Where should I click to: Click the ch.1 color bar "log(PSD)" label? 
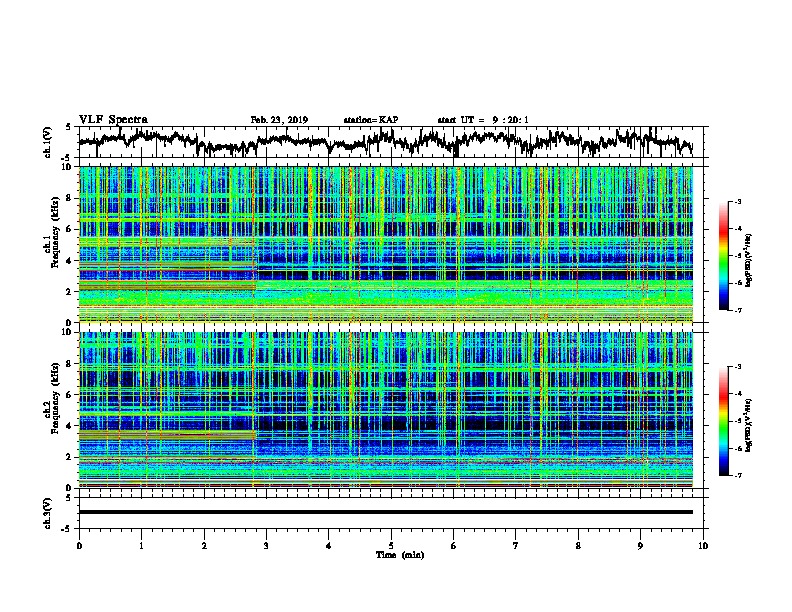748,261
